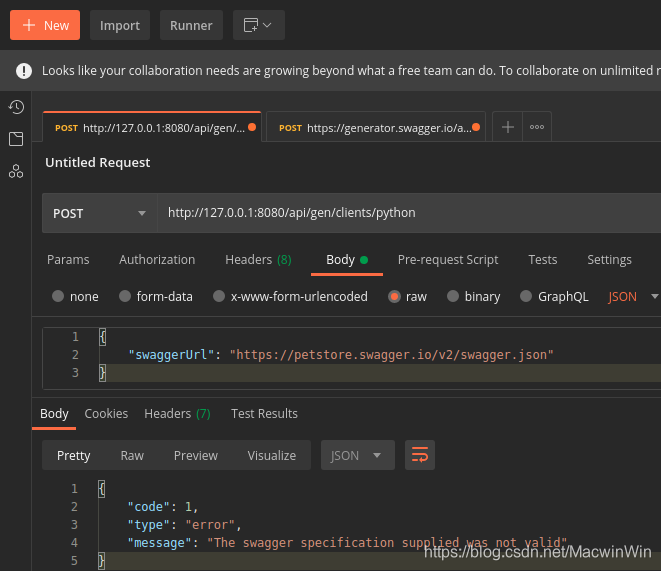Viewport: 661px width, 571px height.
Task: Select the POST generator.swagger.io request tab
Action: [376, 127]
